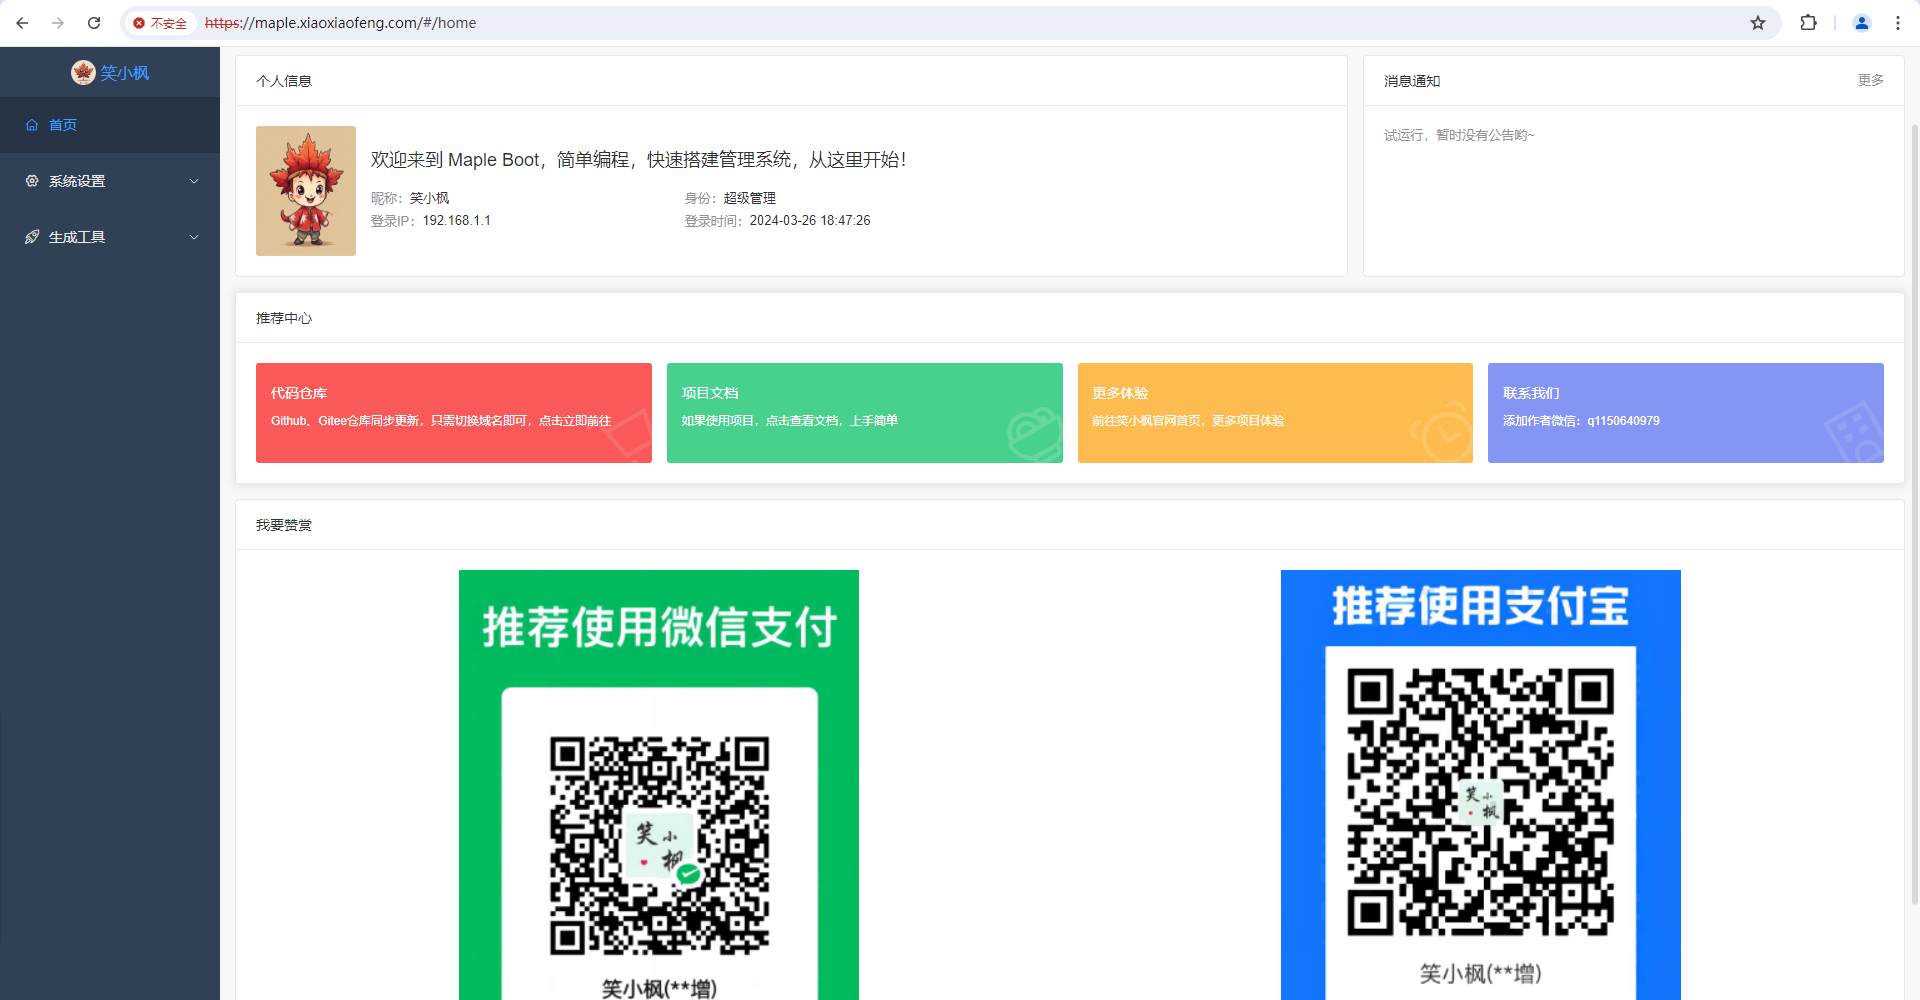Image resolution: width=1920 pixels, height=1000 pixels.
Task: Bookmark this page with the star icon
Action: click(x=1758, y=23)
